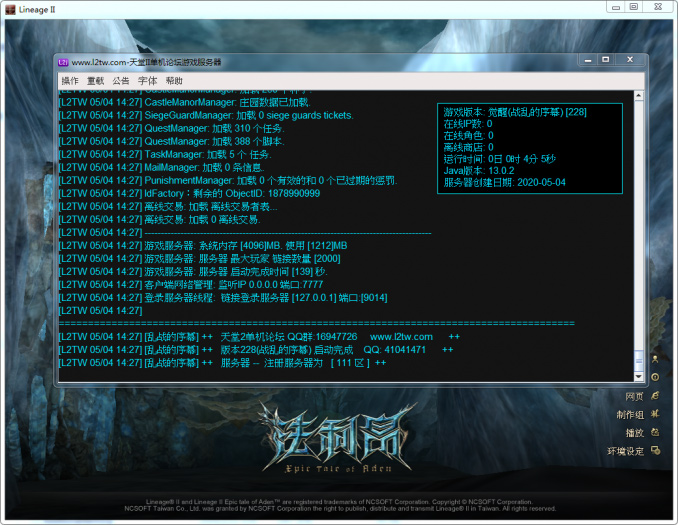Image resolution: width=678 pixels, height=525 pixels.
Task: Click console scrollbar up arrow
Action: coord(640,96)
